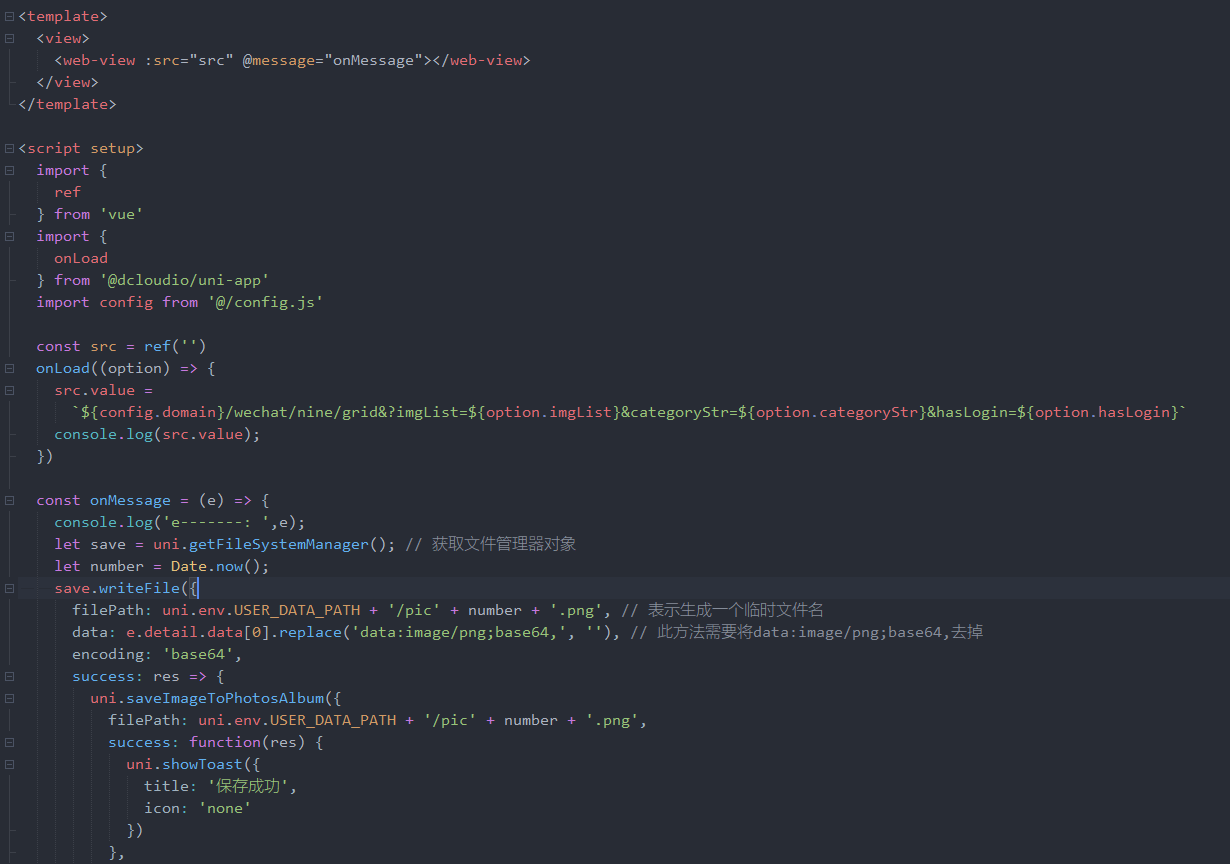Fold the save.writeFile call block
Screen dimensions: 1230x864
(x=9, y=588)
